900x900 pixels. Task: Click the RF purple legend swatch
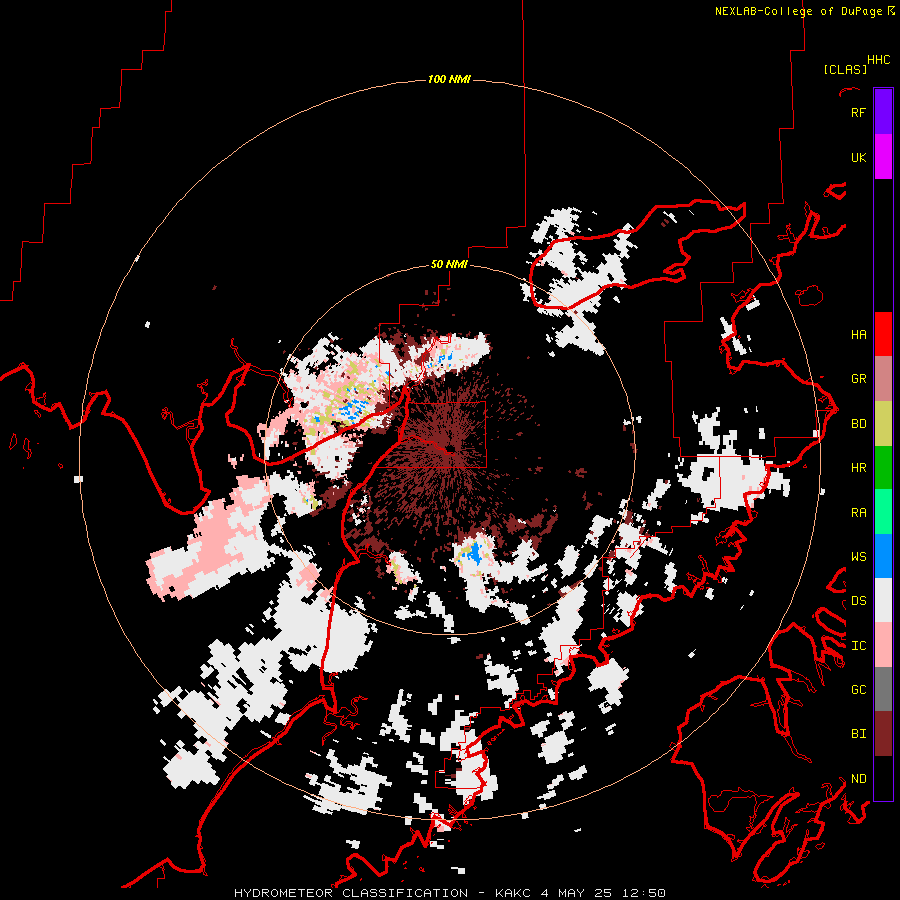(883, 112)
